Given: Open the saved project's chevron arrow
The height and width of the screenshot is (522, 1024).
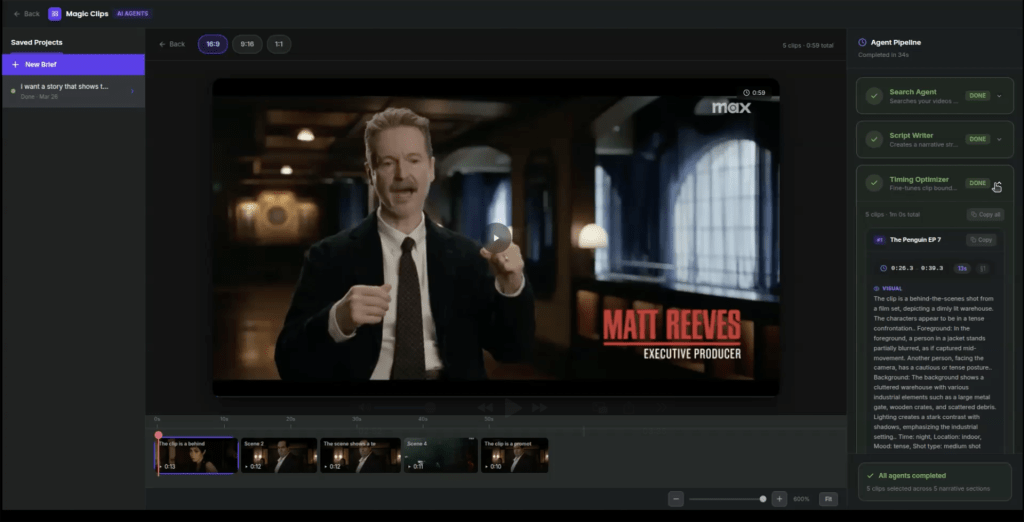Looking at the screenshot, I should click(132, 92).
